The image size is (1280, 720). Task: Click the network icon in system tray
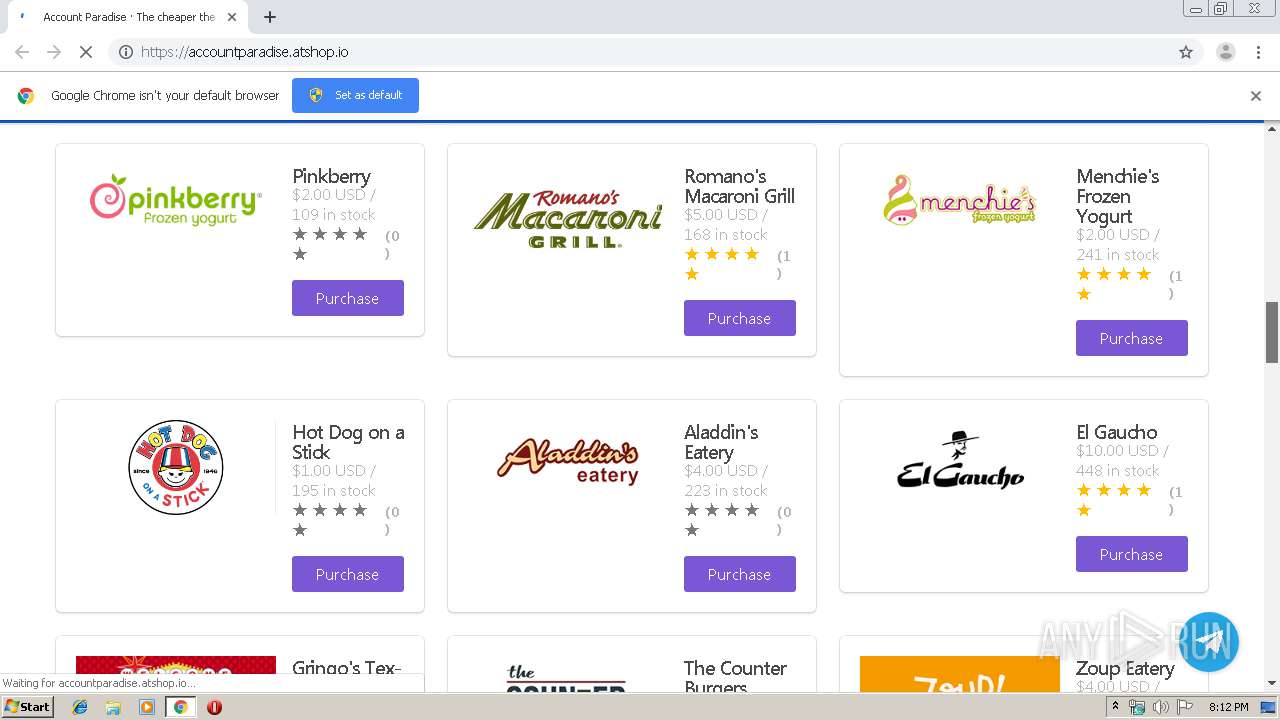(1137, 707)
